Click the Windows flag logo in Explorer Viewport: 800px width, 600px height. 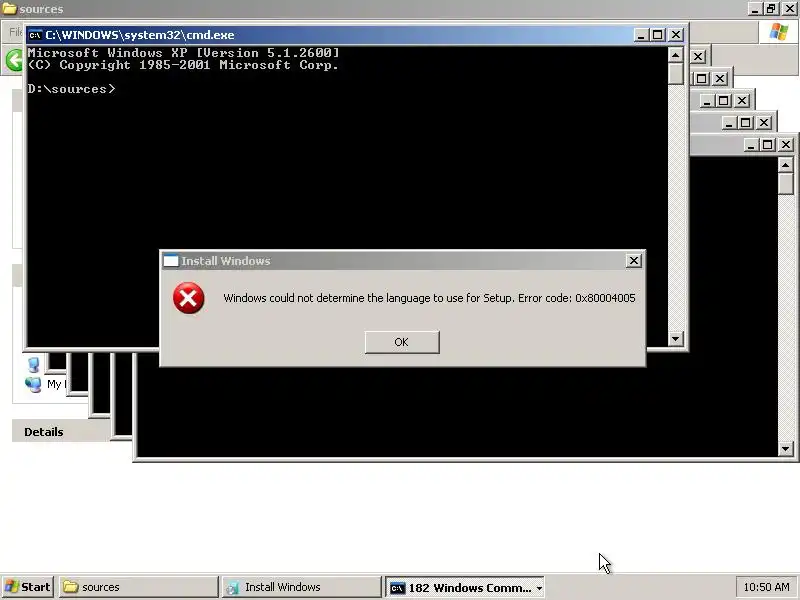[x=779, y=32]
